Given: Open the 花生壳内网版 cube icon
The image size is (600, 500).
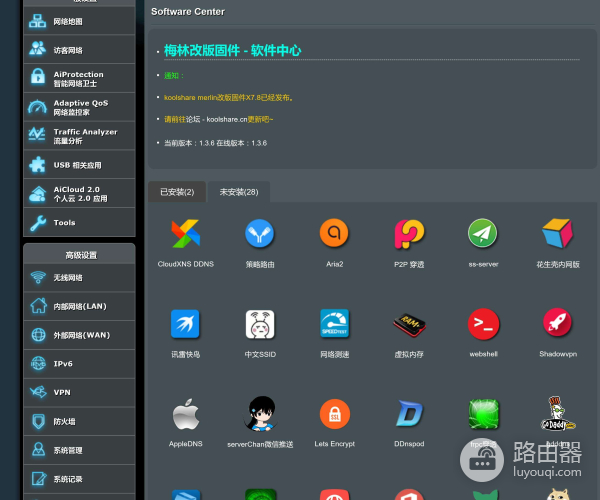Looking at the screenshot, I should (557, 234).
